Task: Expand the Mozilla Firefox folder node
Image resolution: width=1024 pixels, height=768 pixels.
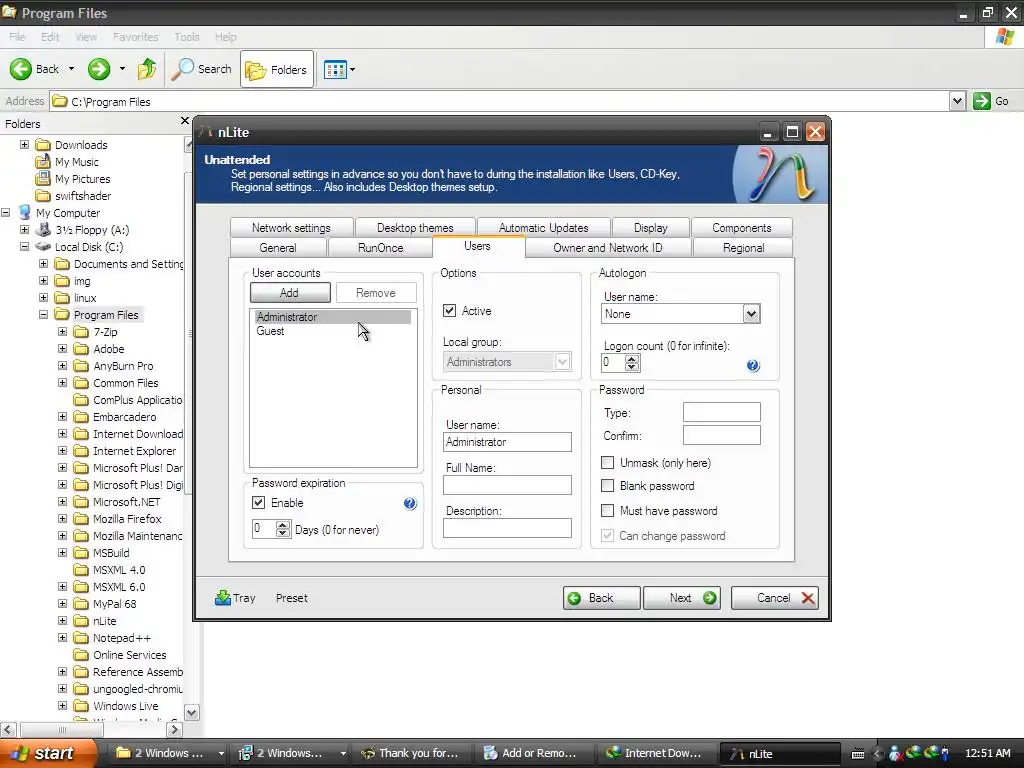Action: 62,519
